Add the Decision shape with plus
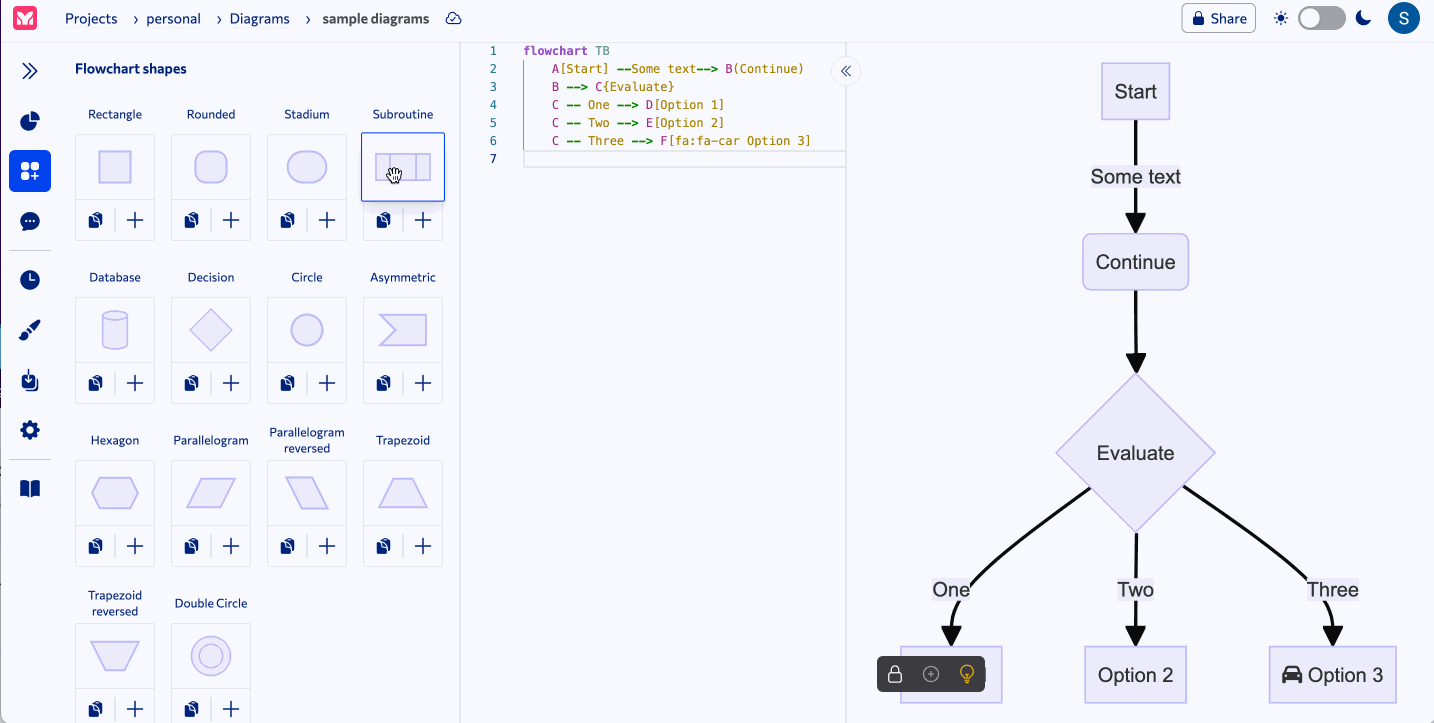Screen dimensions: 1434x723 [231, 383]
